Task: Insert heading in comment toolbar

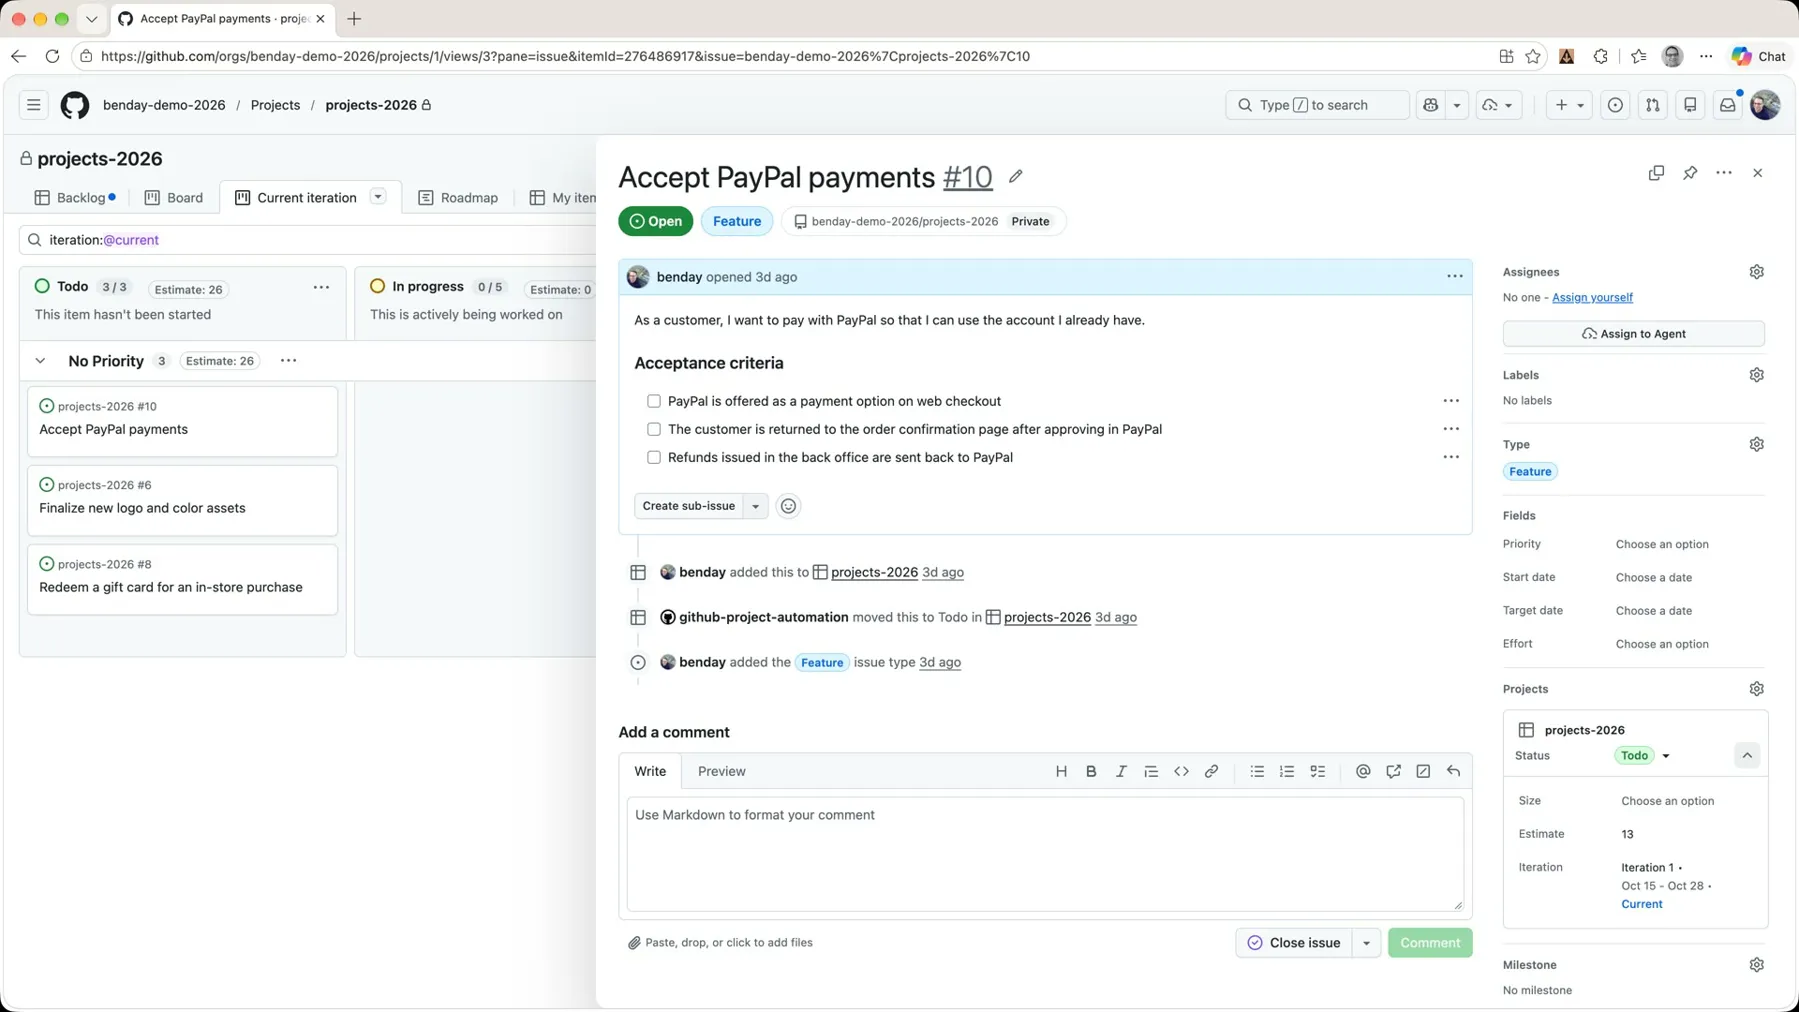Action: (x=1061, y=771)
